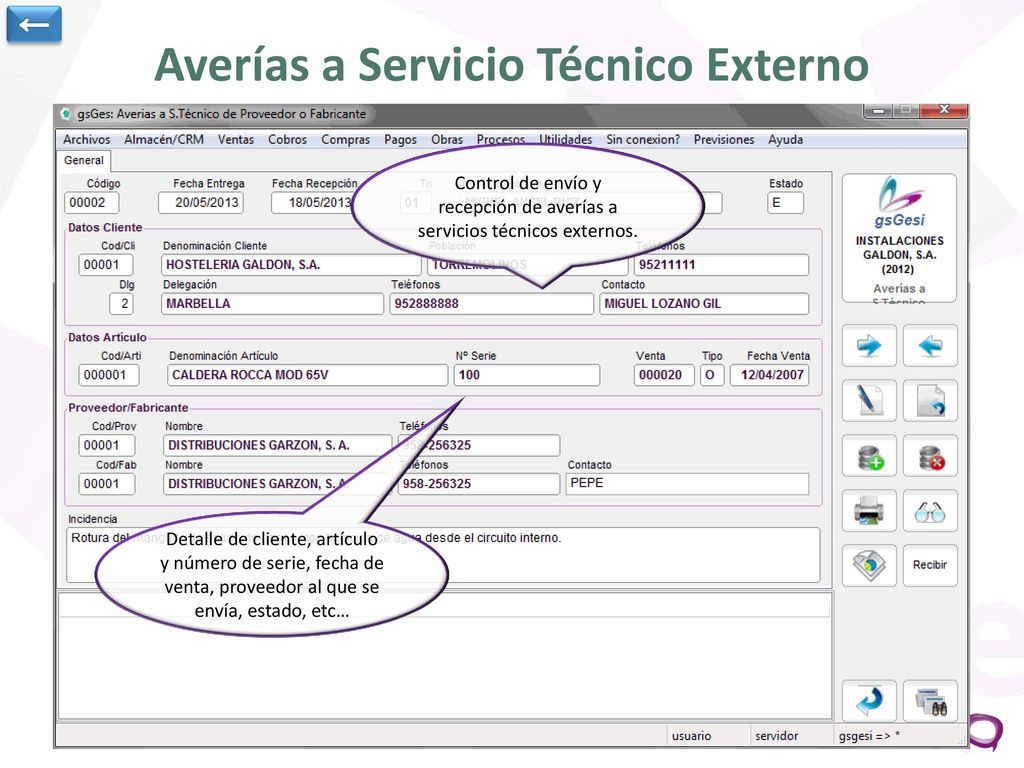Click the binoculars search windows icon

pos(930,701)
